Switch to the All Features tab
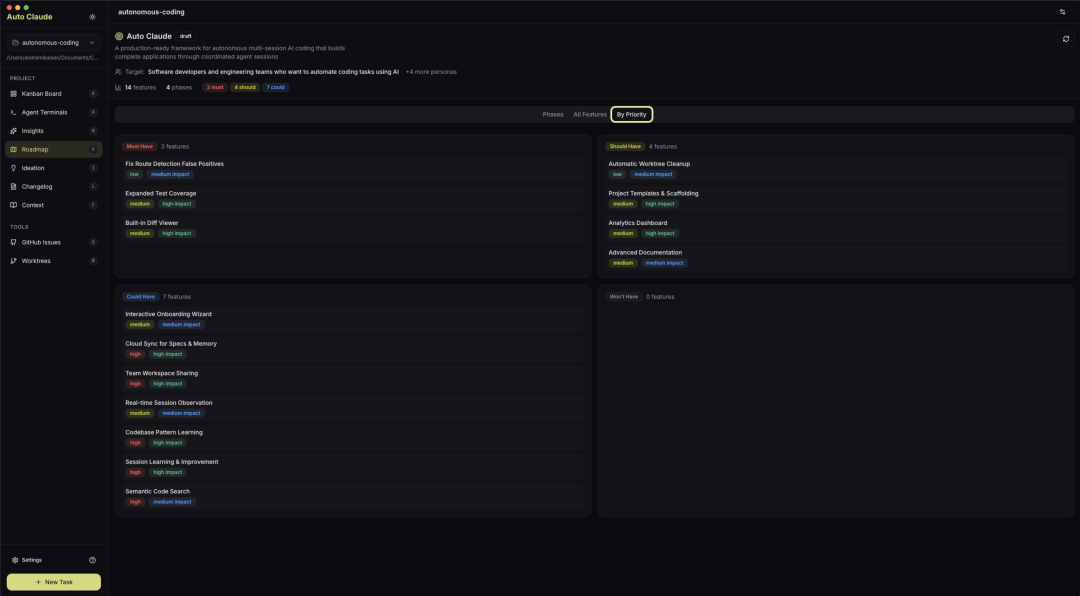 point(590,114)
